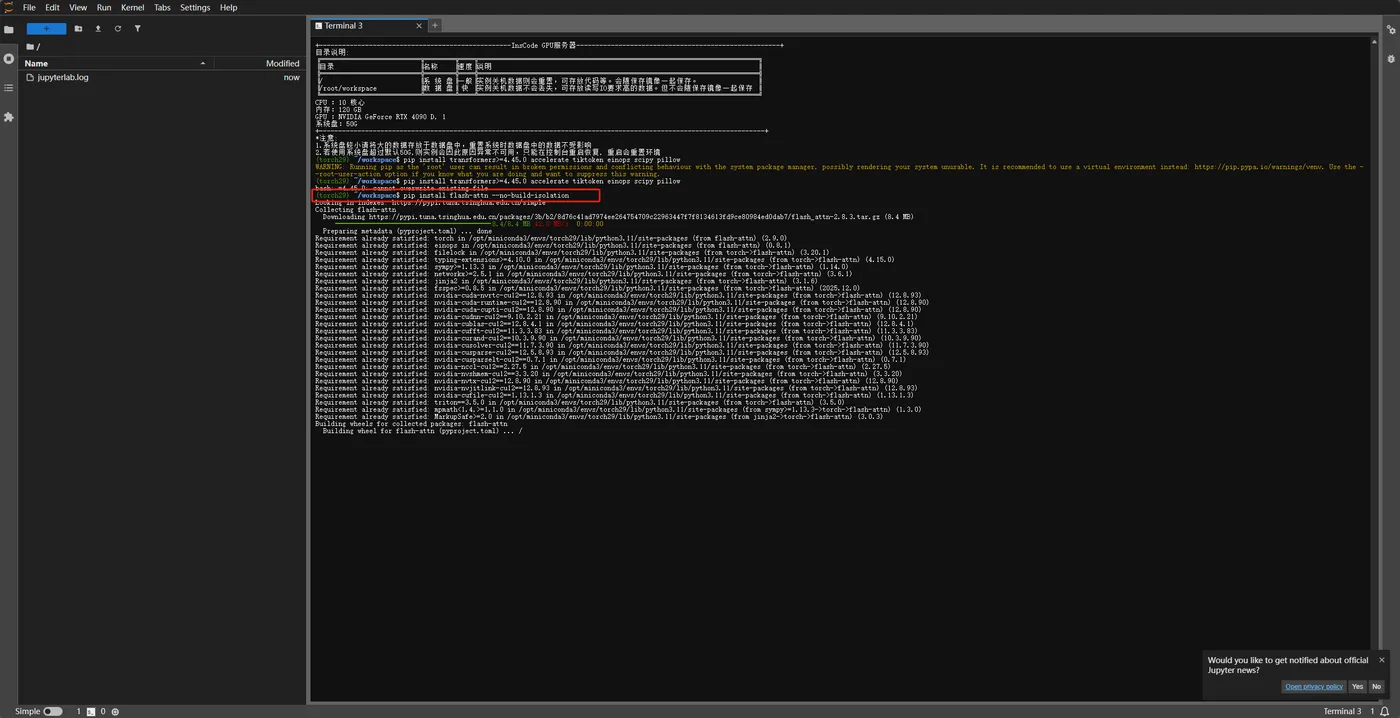
Task: Open the File menu
Action: pos(29,7)
